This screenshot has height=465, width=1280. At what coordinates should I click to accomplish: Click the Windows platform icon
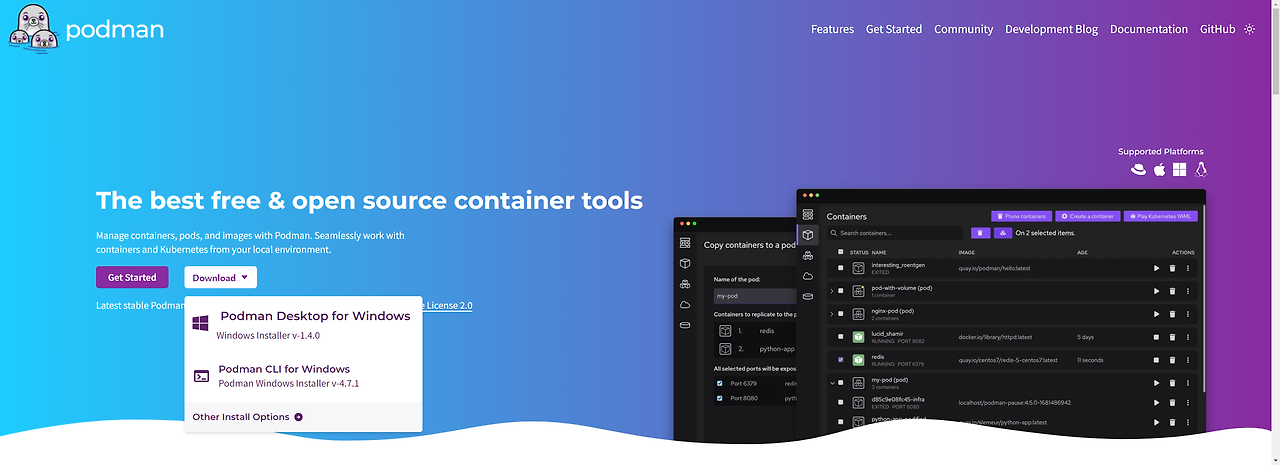(1180, 170)
